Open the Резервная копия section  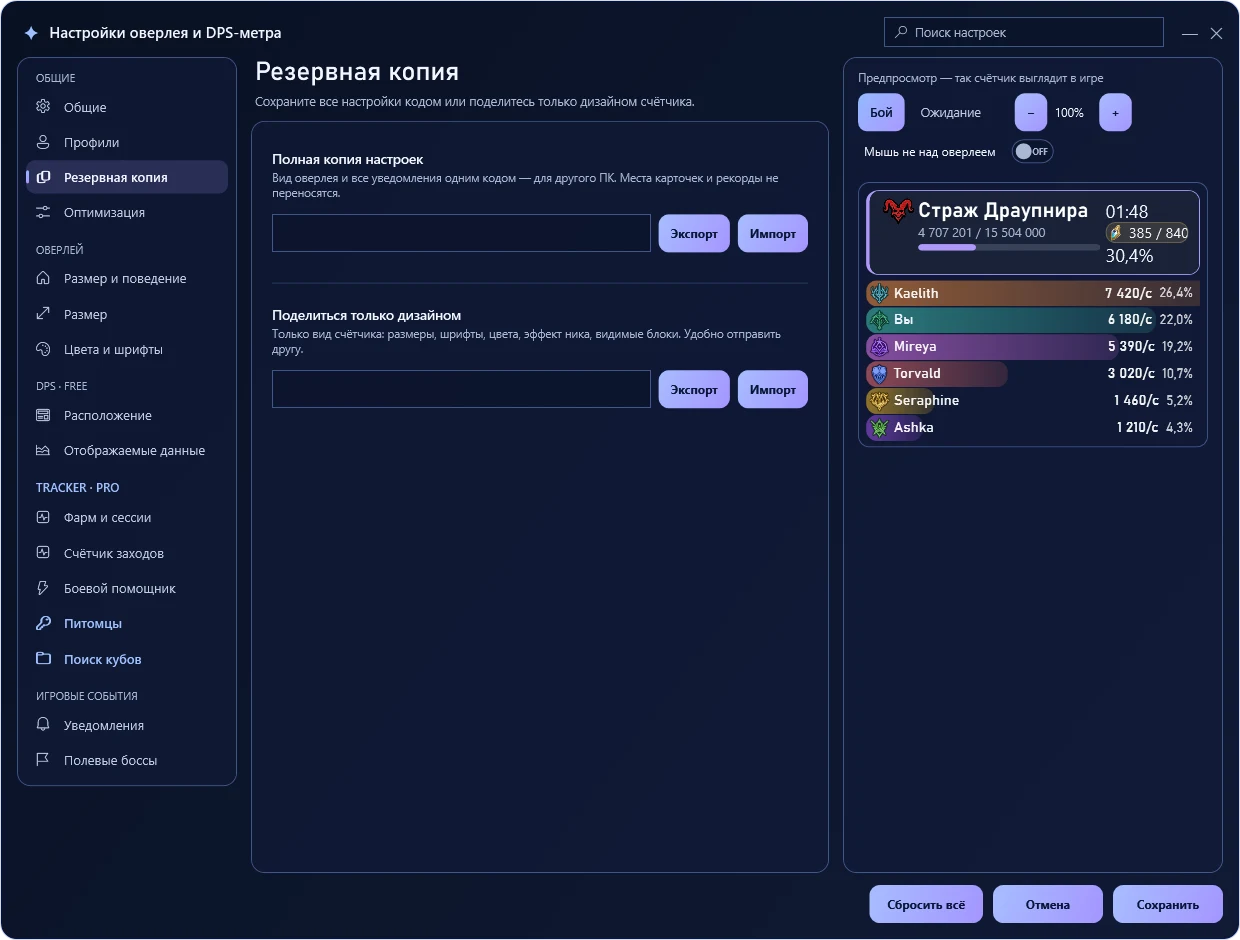(x=127, y=177)
